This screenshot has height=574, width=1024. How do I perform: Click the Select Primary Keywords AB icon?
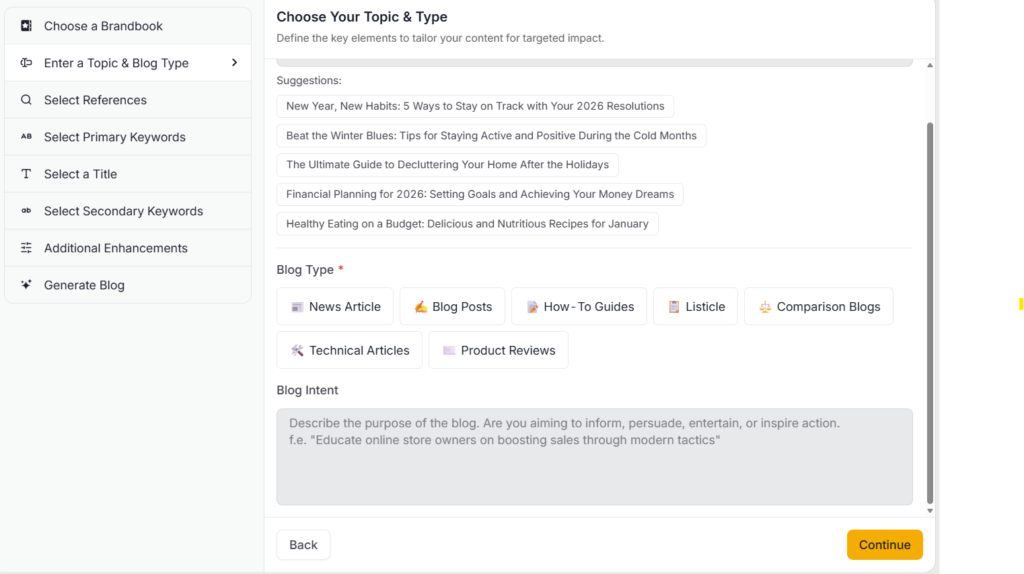26,137
